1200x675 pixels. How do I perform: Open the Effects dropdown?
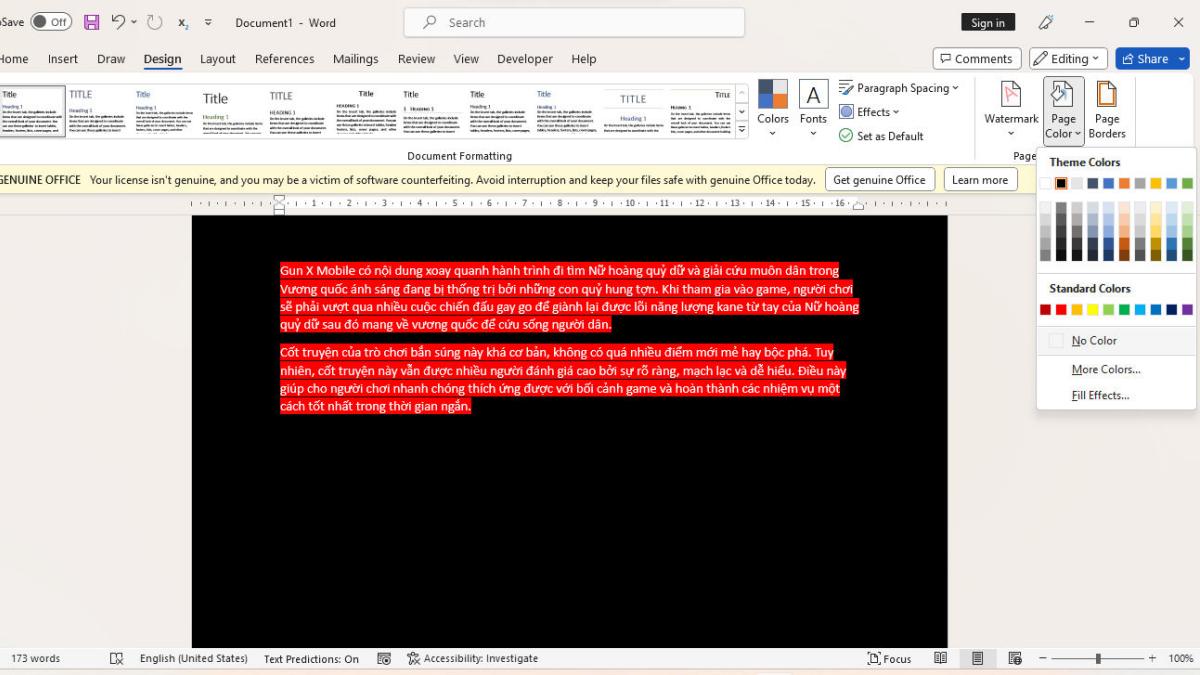click(870, 112)
